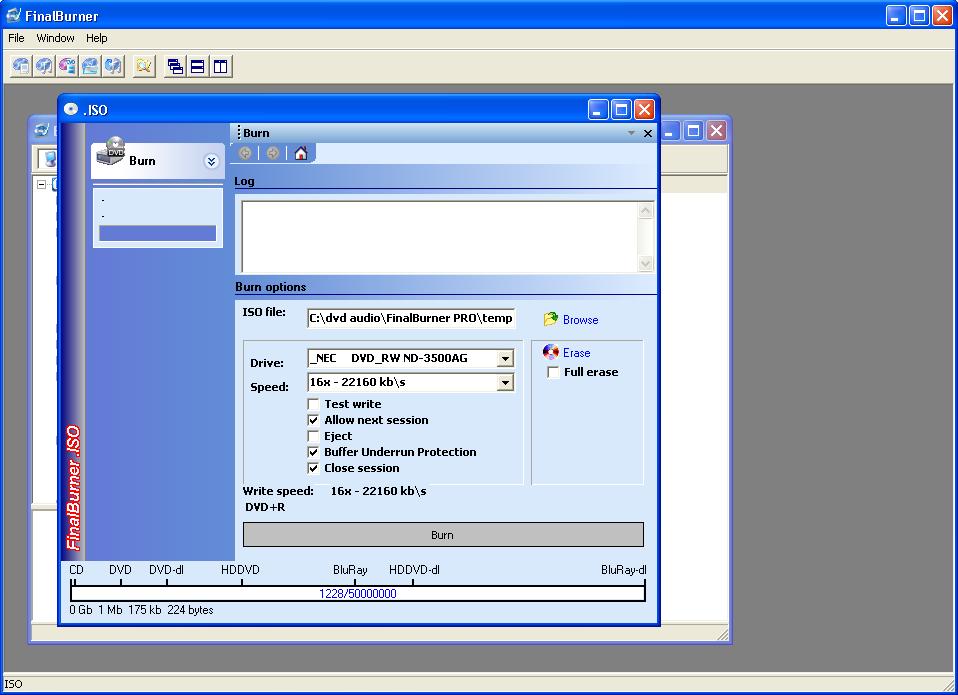Click the cascade windows toolbar icon

pos(175,66)
